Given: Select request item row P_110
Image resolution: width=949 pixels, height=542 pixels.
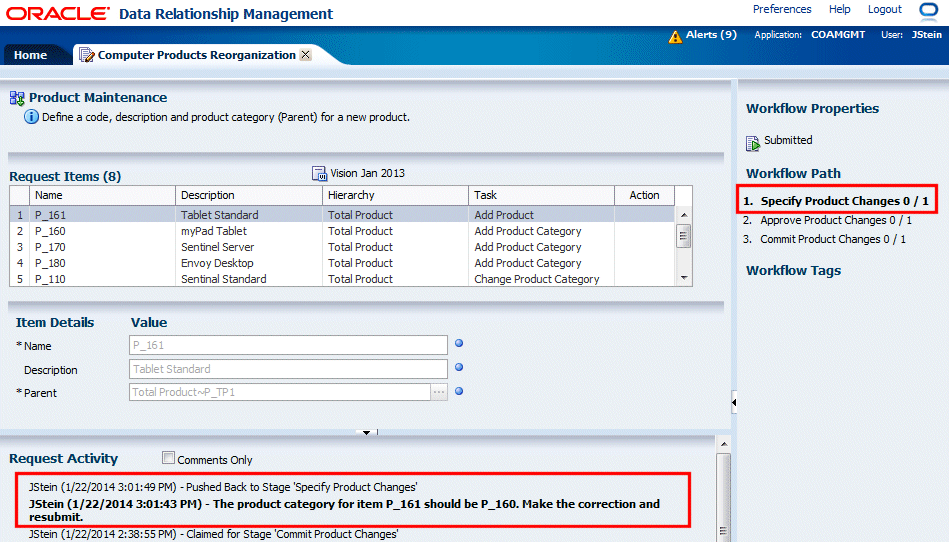Looking at the screenshot, I should pyautogui.click(x=342, y=279).
